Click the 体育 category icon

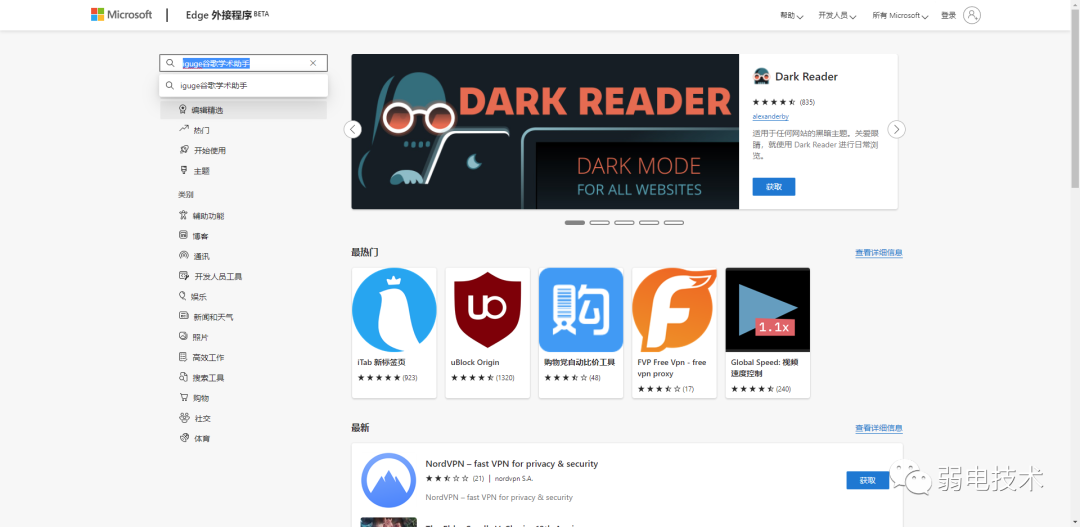click(x=183, y=437)
